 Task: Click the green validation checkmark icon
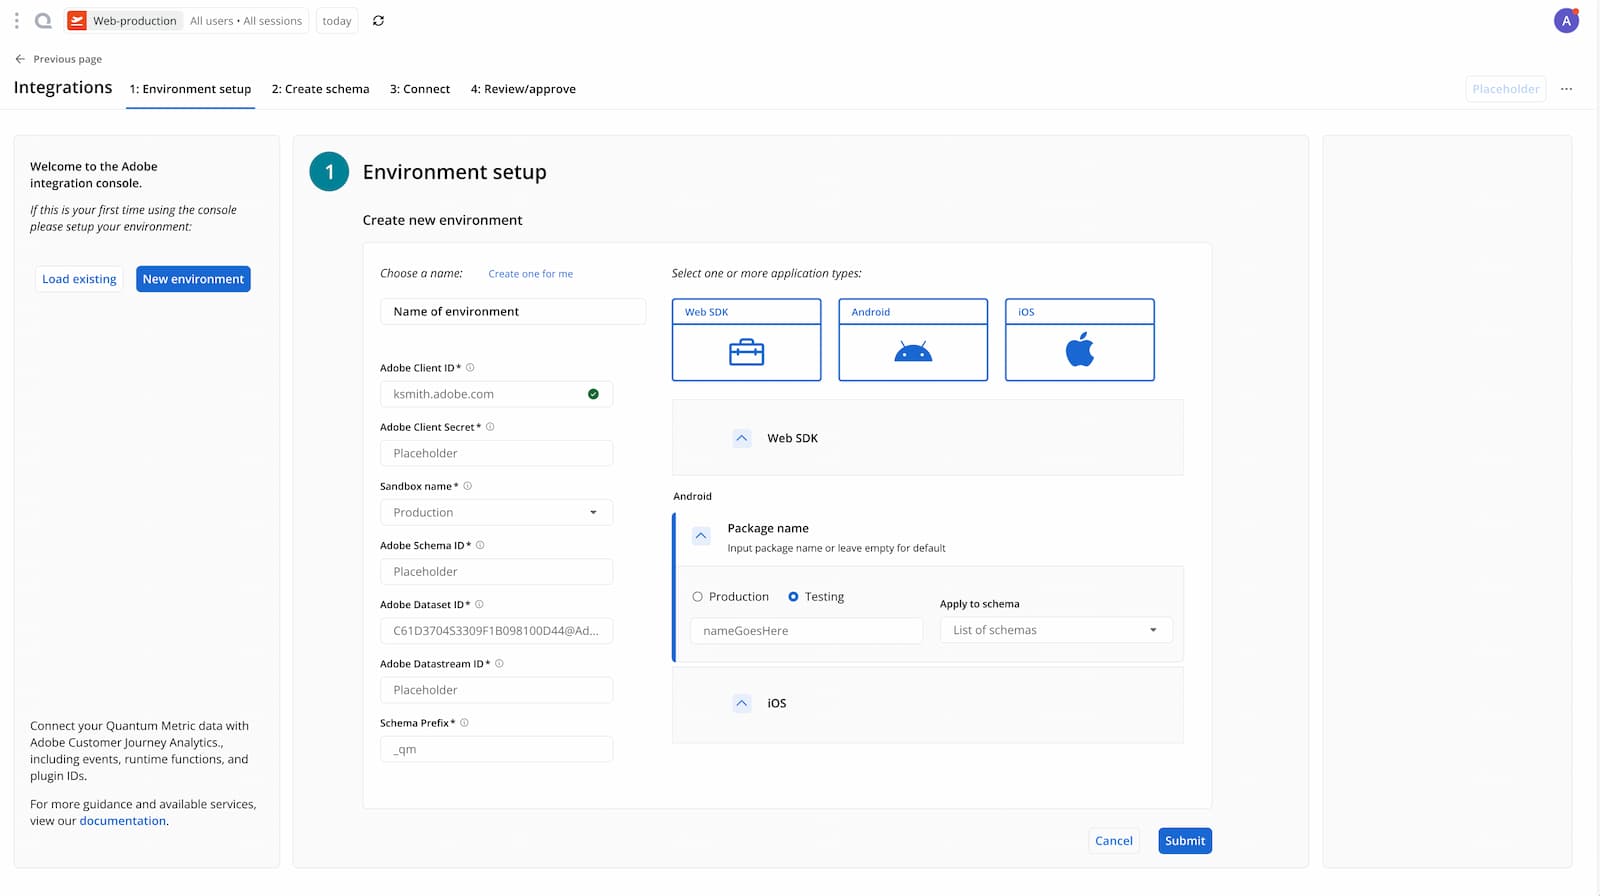click(593, 394)
